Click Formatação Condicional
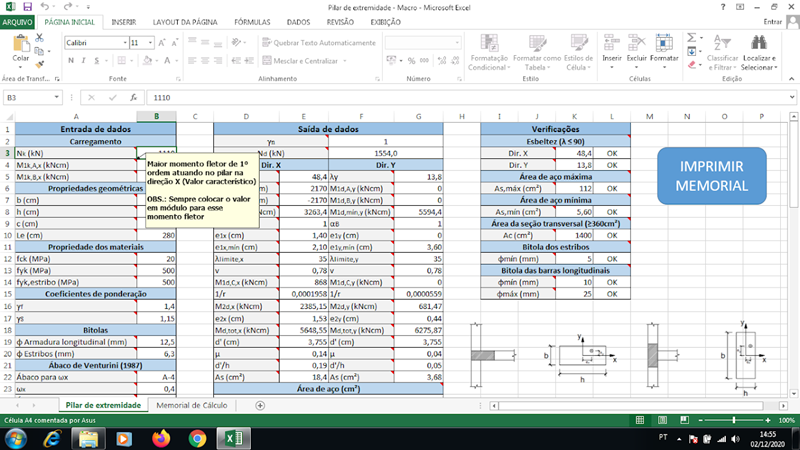Viewport: 800px width, 450px height. tap(488, 53)
